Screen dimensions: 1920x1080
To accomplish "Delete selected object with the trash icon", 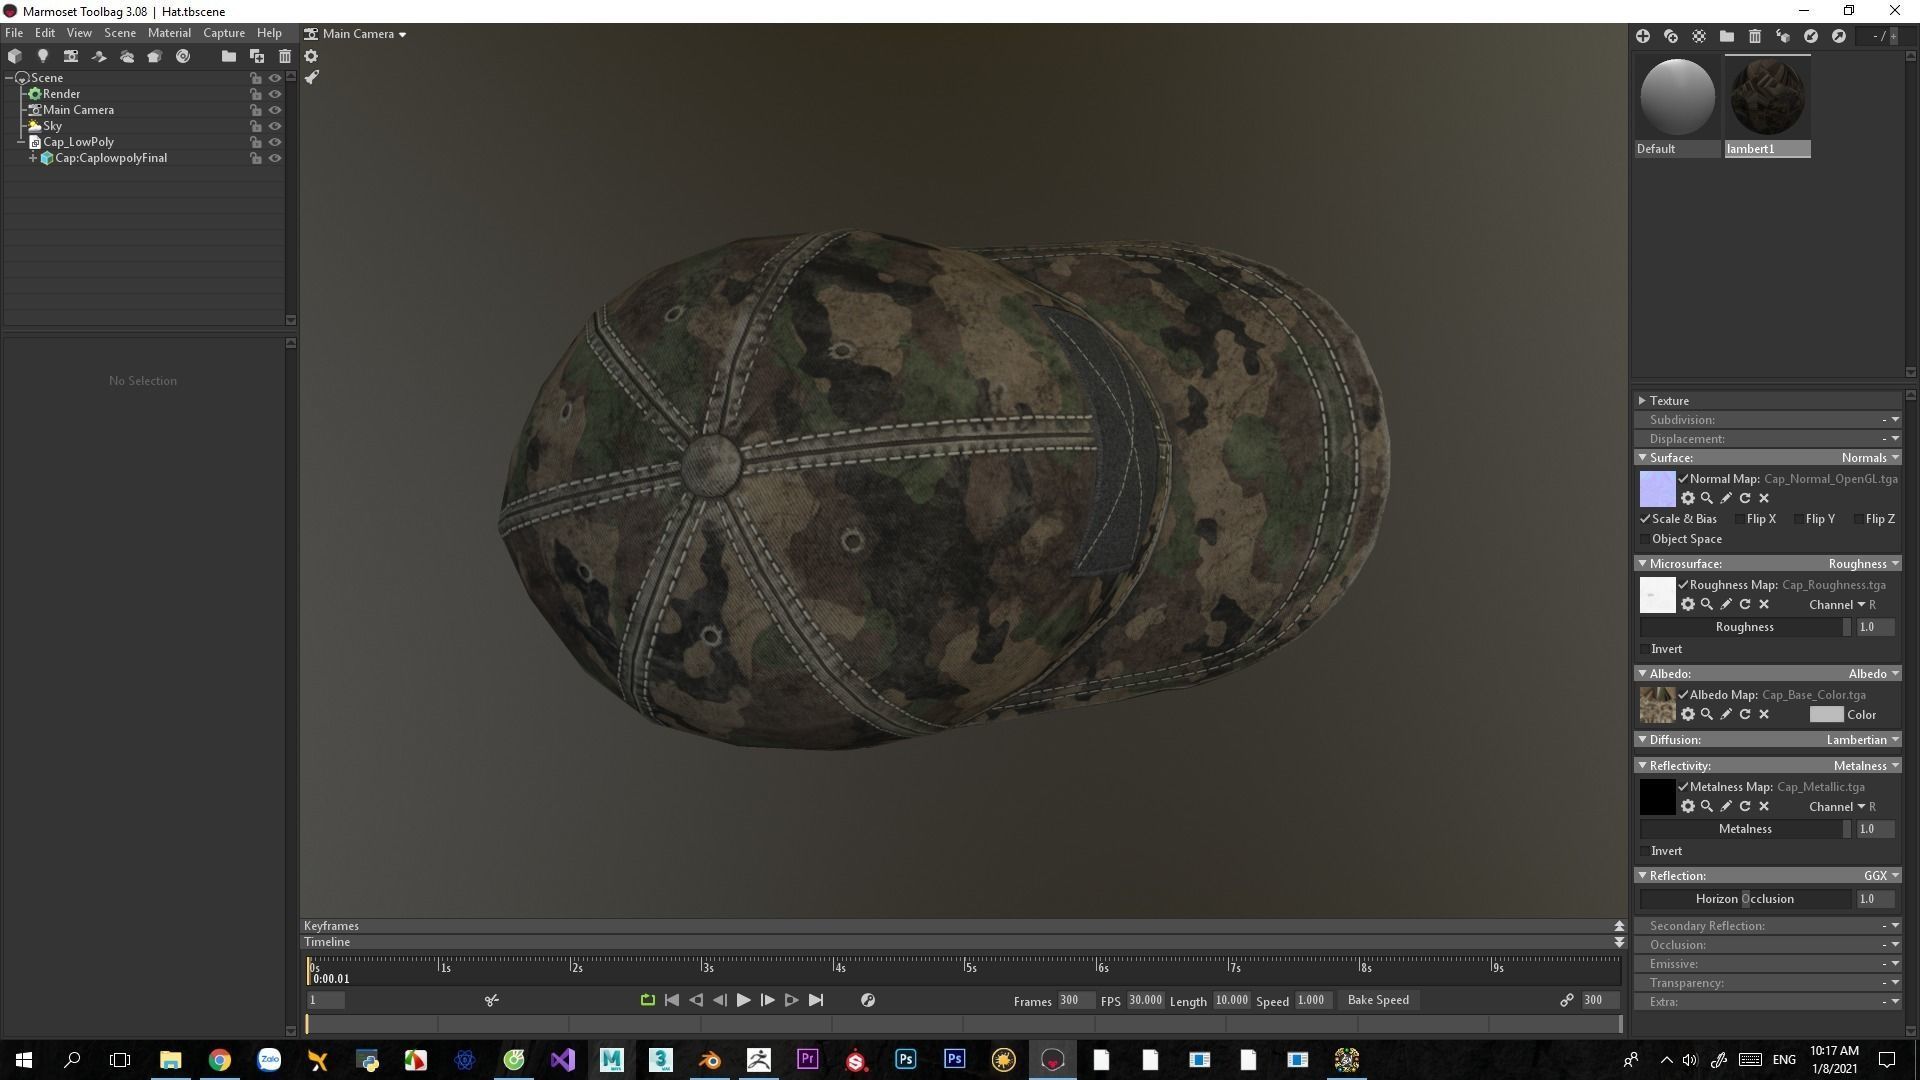I will pos(285,56).
